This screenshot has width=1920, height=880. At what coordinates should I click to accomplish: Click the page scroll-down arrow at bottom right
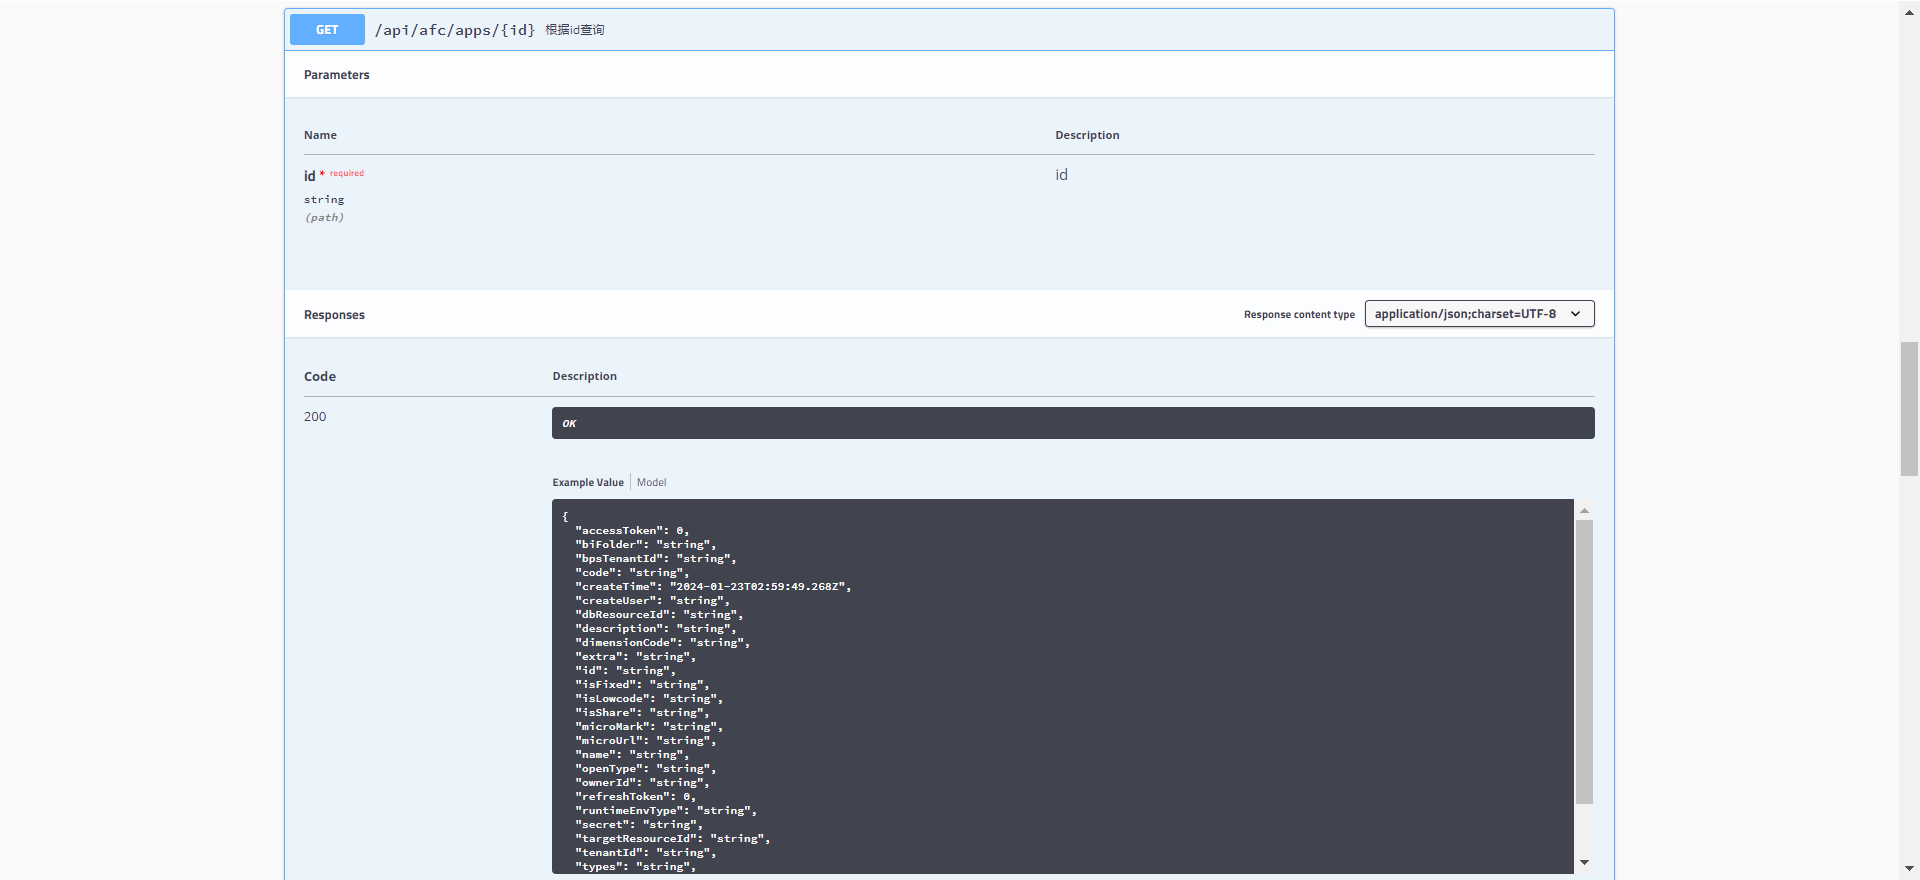[x=1910, y=870]
